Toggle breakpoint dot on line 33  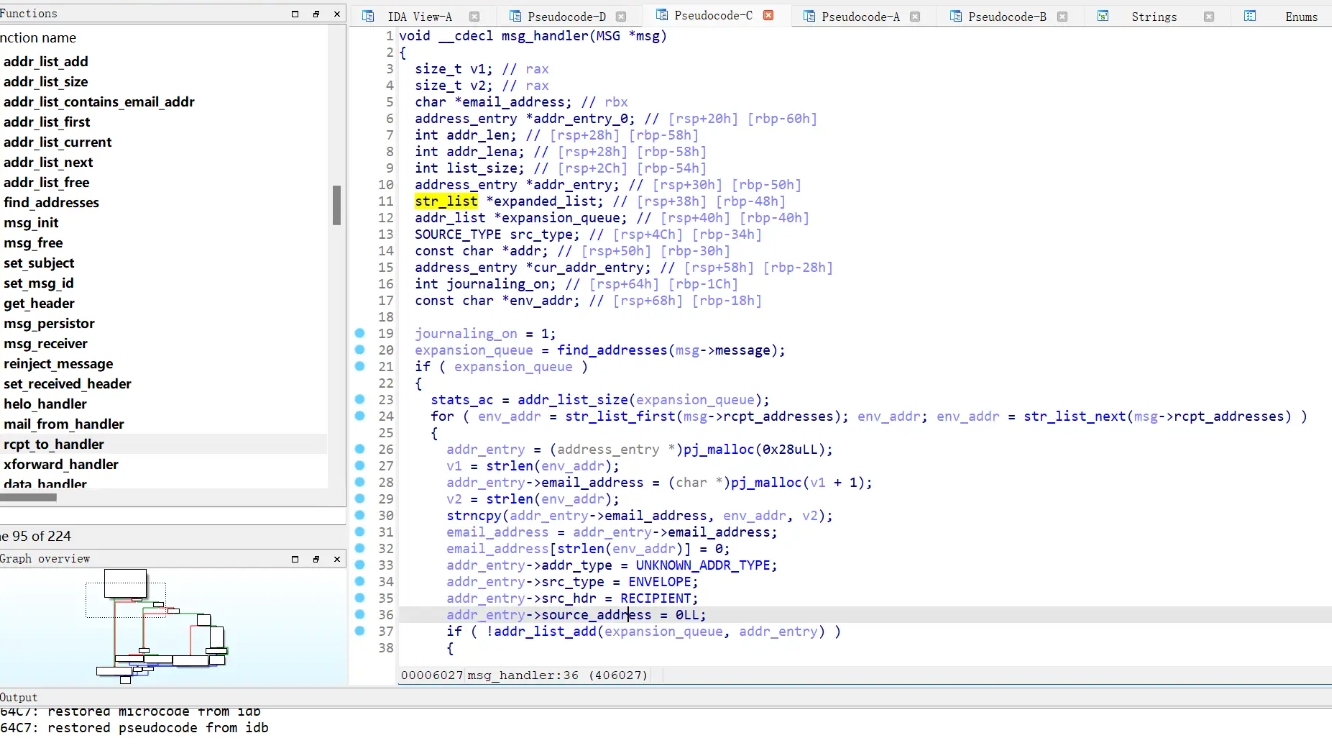point(360,565)
